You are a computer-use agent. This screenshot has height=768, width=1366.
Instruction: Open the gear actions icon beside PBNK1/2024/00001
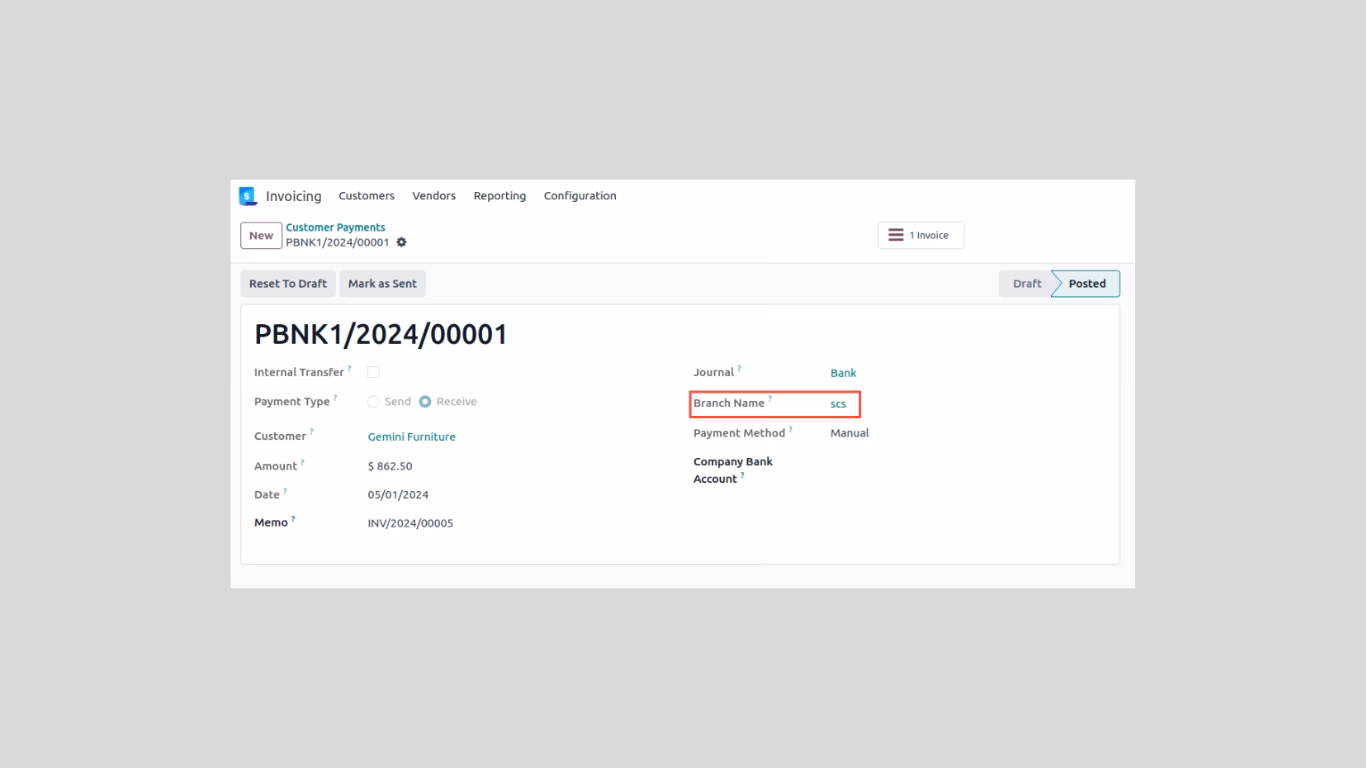click(x=402, y=242)
